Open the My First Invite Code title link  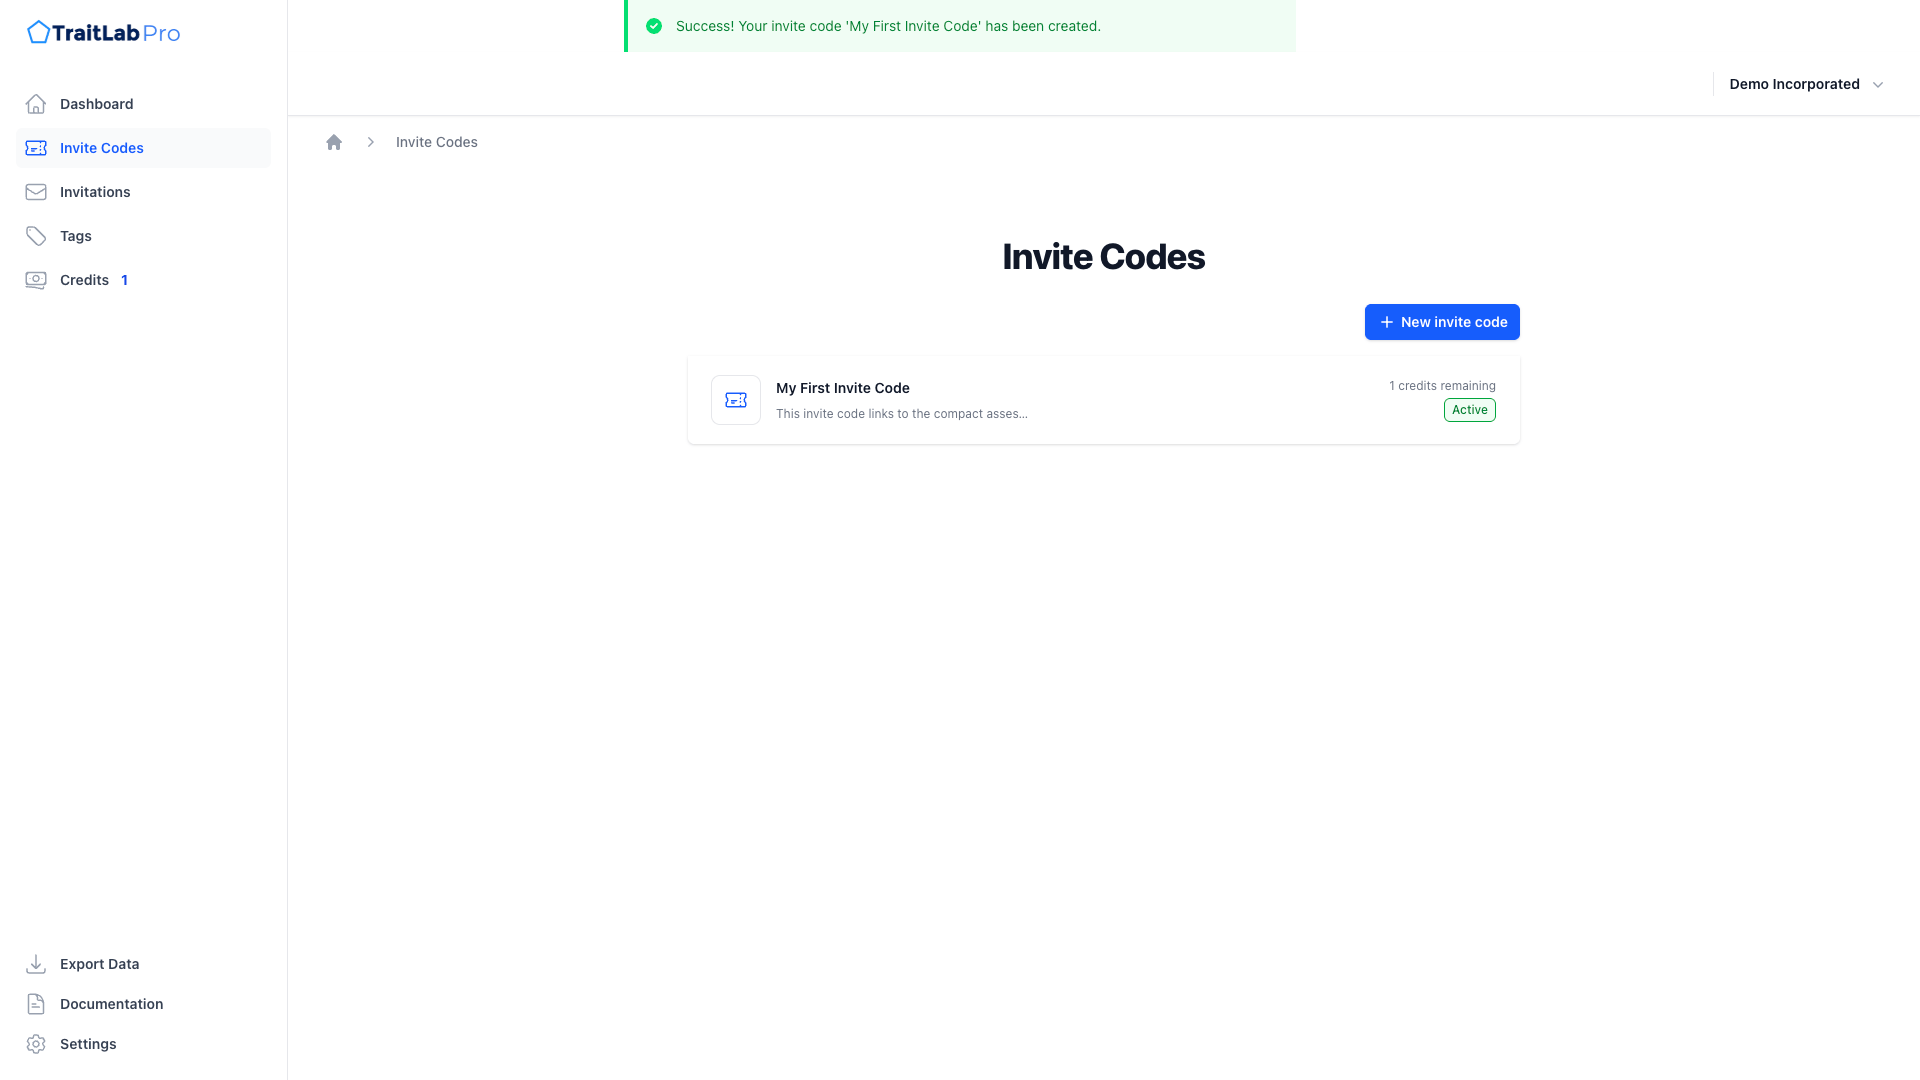click(842, 388)
